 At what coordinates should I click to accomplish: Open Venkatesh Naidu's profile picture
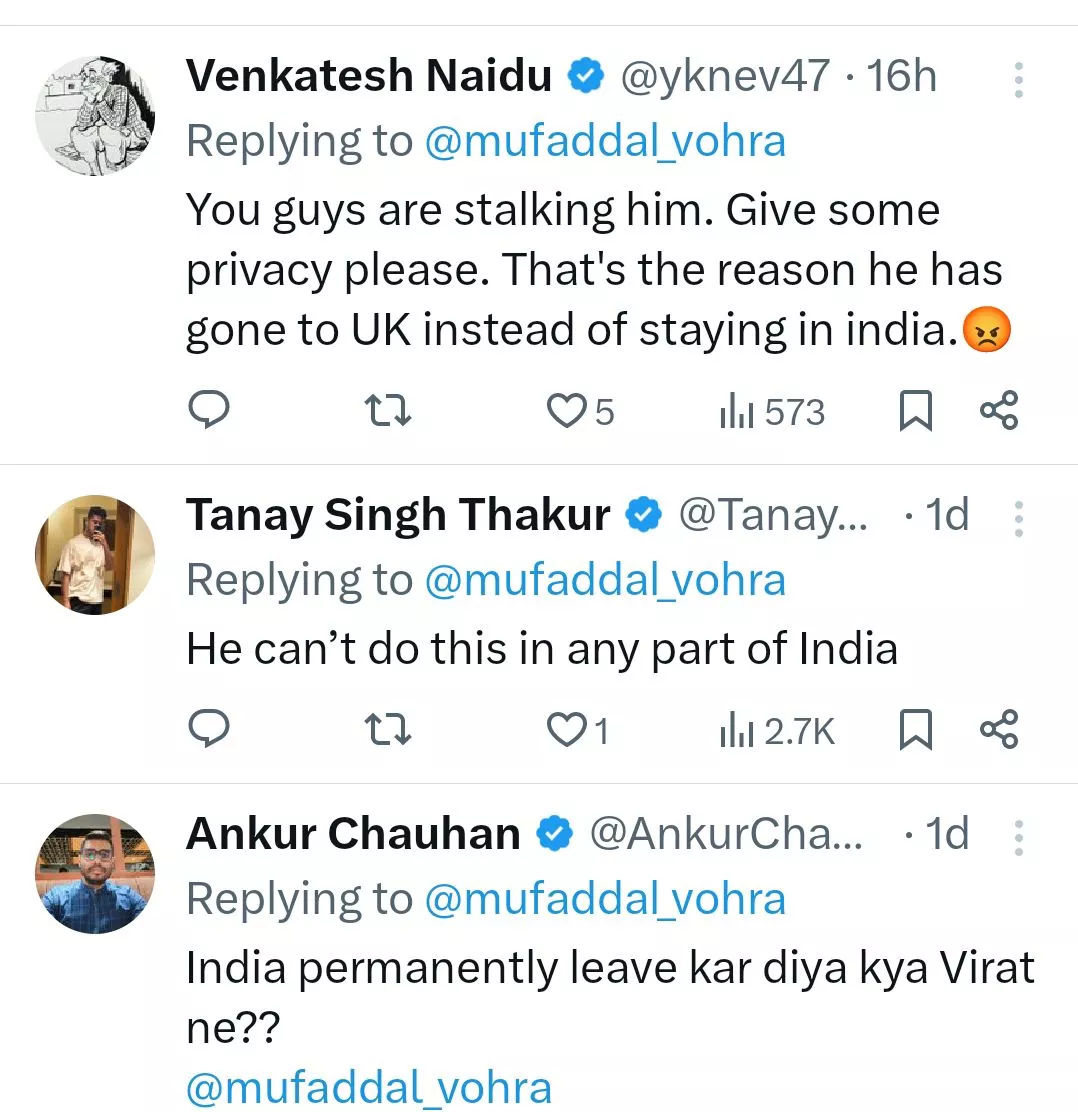tap(95, 116)
